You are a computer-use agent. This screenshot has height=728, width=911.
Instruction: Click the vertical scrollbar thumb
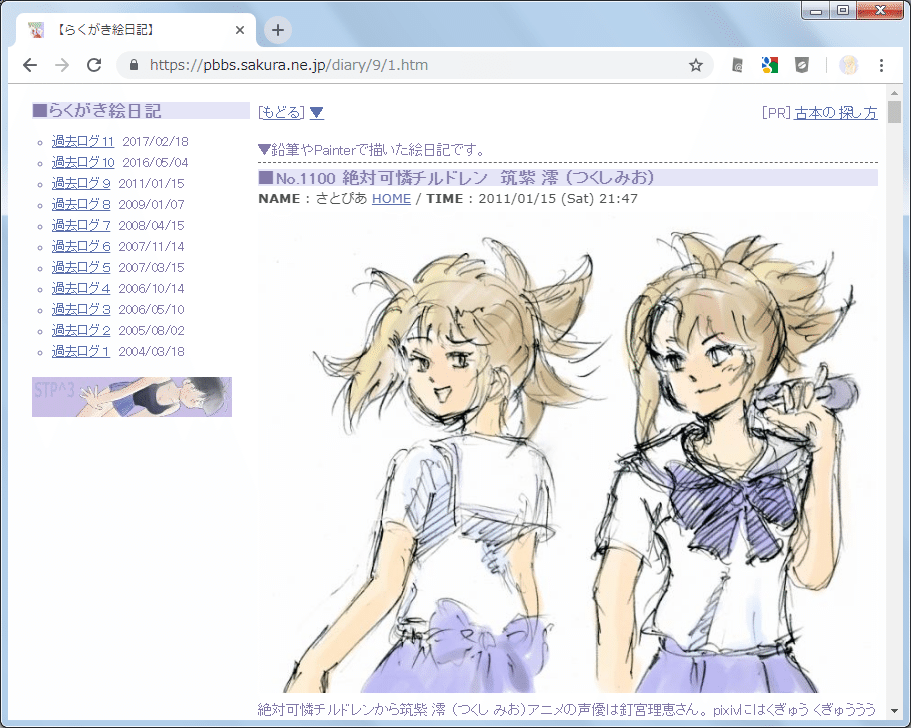coord(894,112)
